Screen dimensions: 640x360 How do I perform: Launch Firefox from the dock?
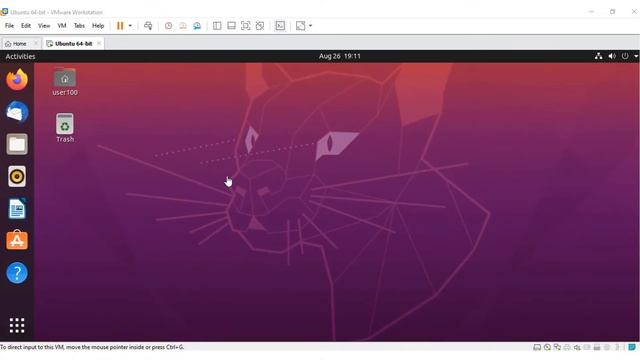pyautogui.click(x=17, y=80)
